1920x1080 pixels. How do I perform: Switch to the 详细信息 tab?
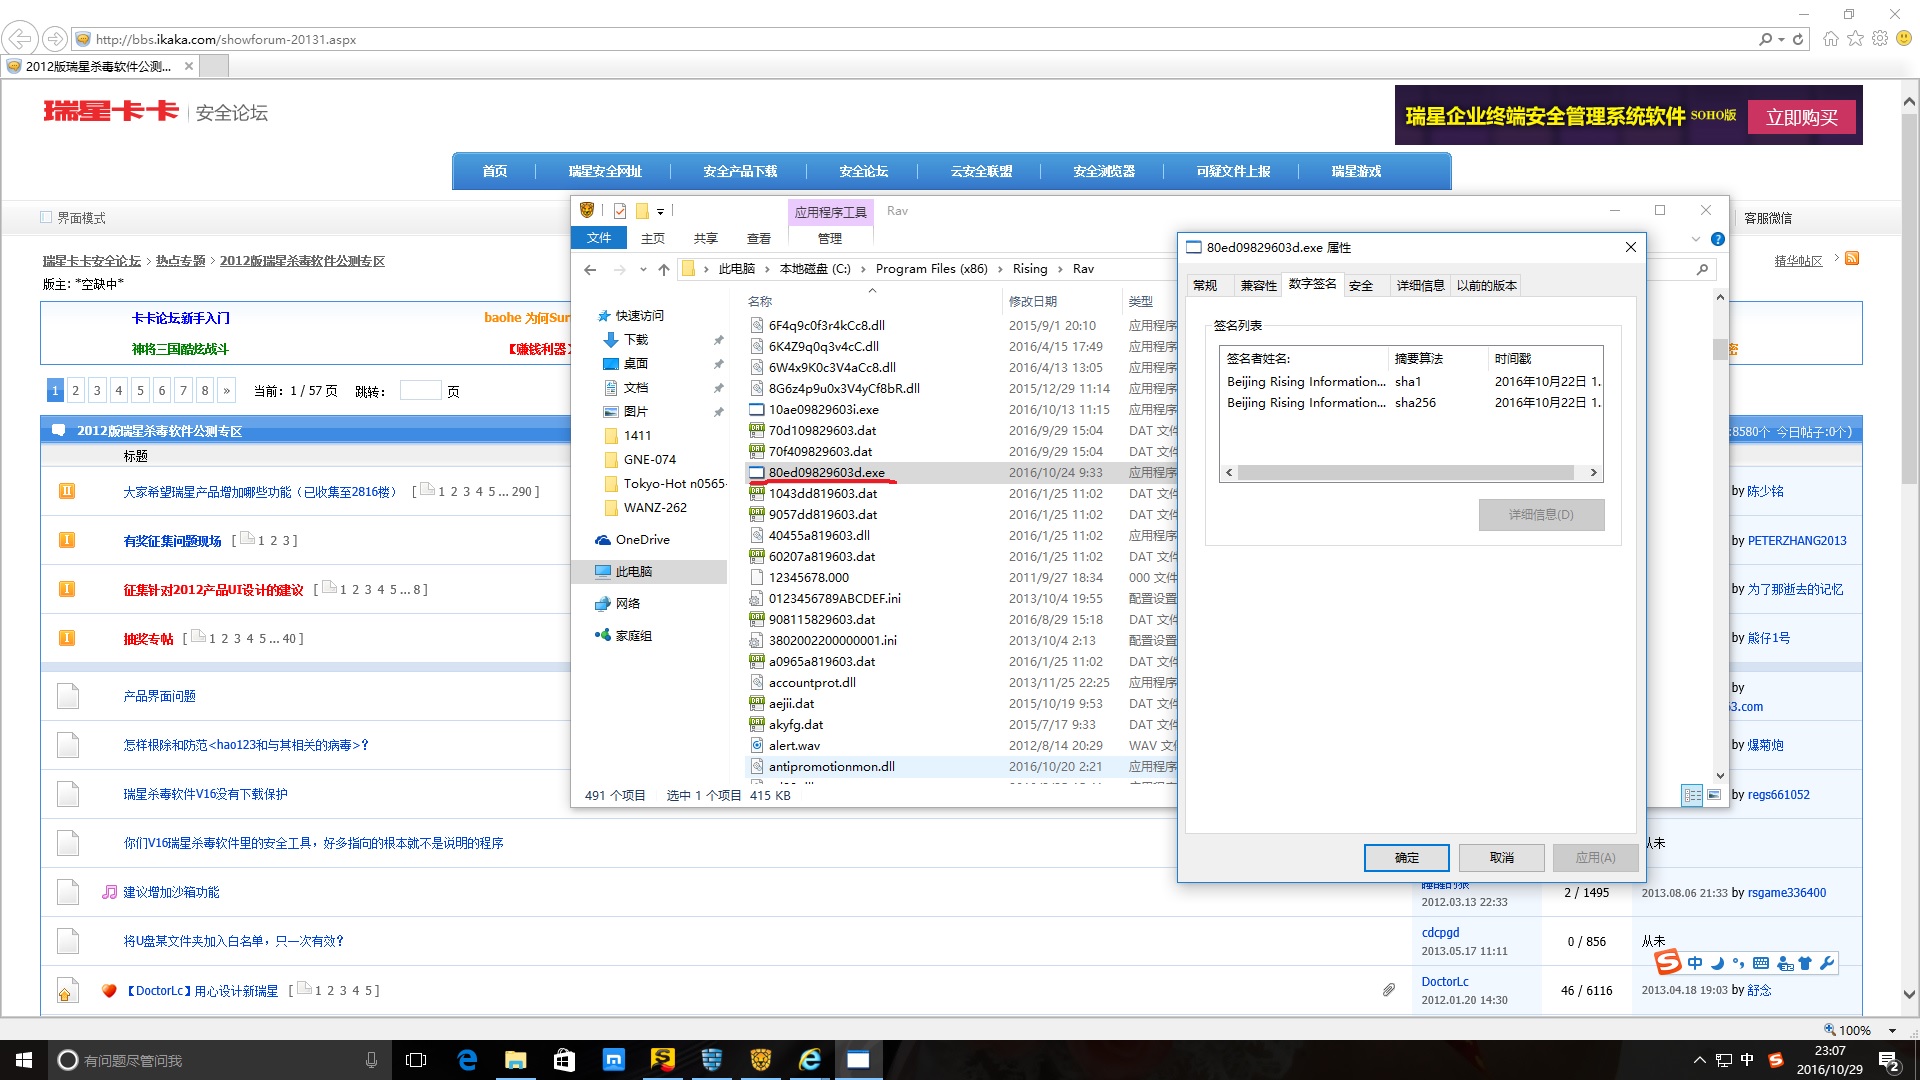click(1420, 285)
